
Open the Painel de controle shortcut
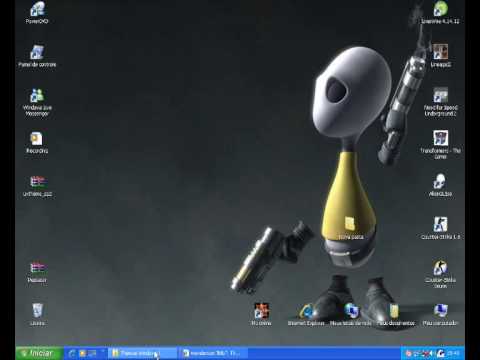[x=37, y=56]
